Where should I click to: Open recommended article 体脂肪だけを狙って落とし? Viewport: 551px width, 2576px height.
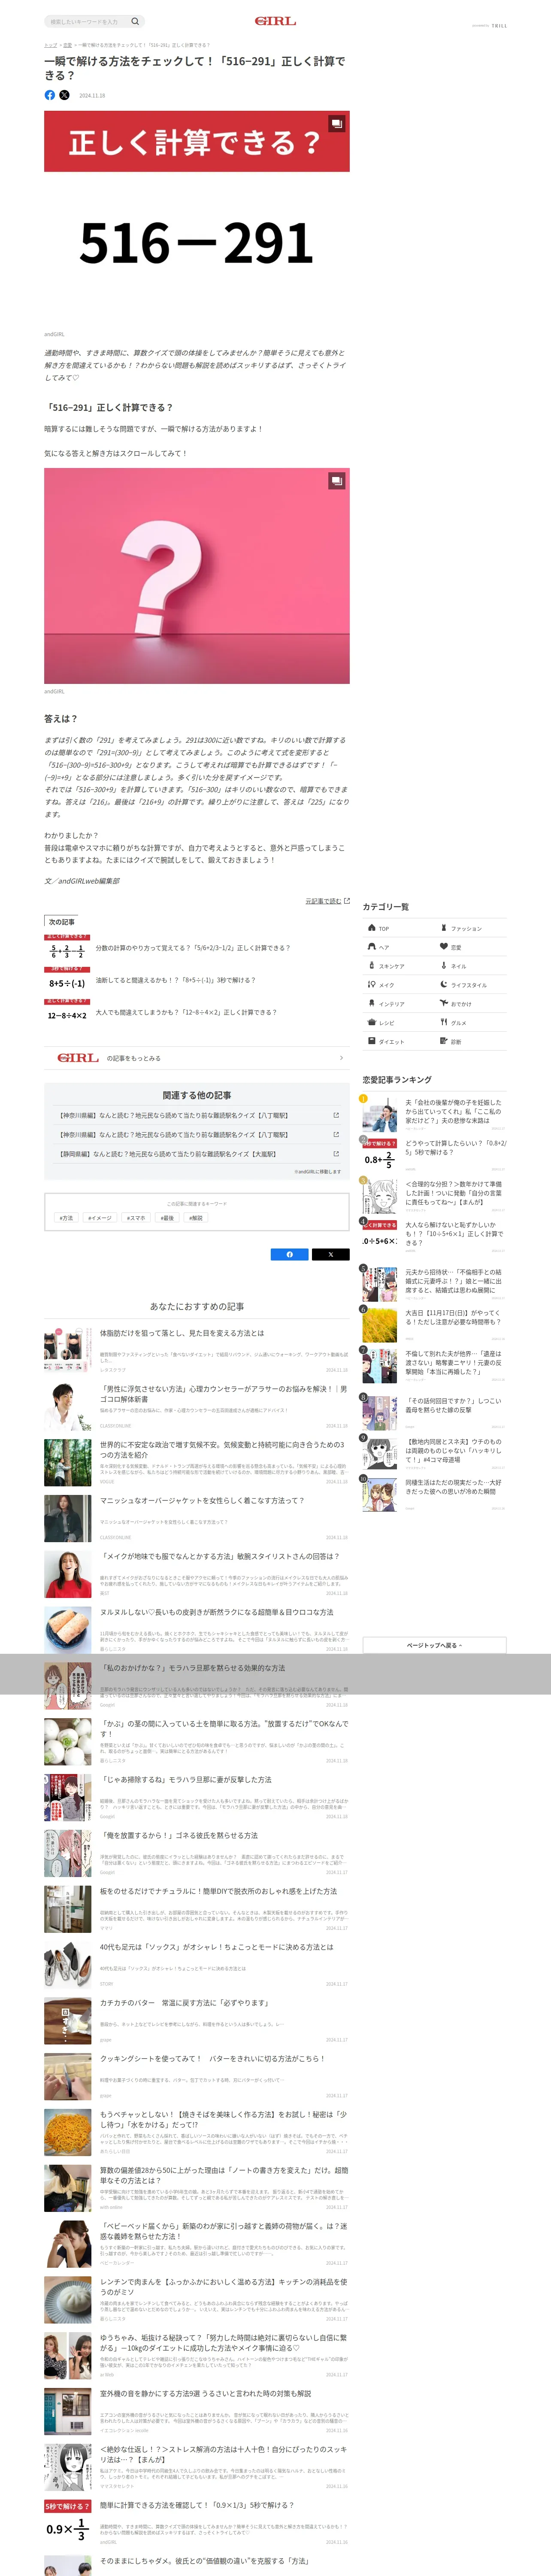197,1350
